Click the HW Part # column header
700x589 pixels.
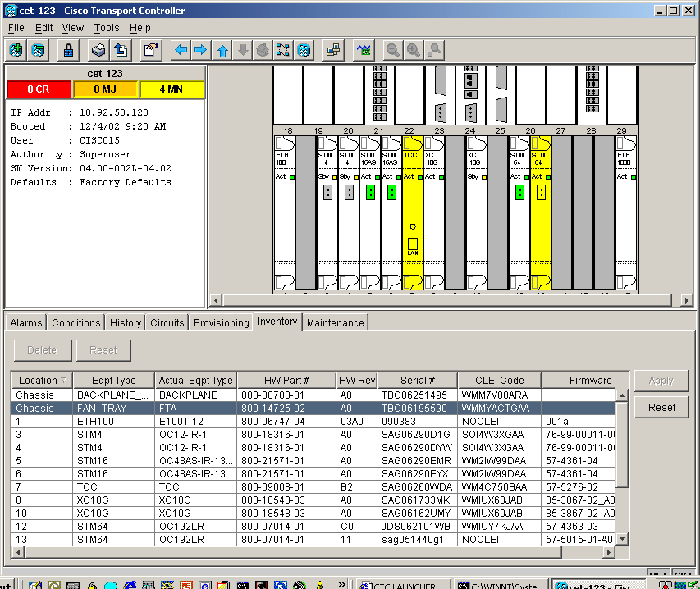[286, 380]
